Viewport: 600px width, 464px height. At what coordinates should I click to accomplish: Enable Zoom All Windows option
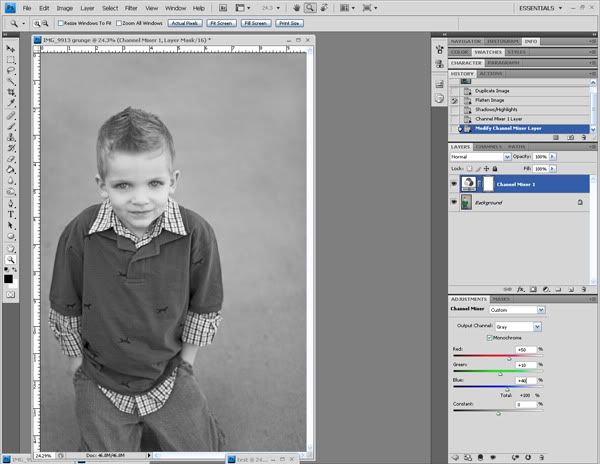click(x=119, y=23)
